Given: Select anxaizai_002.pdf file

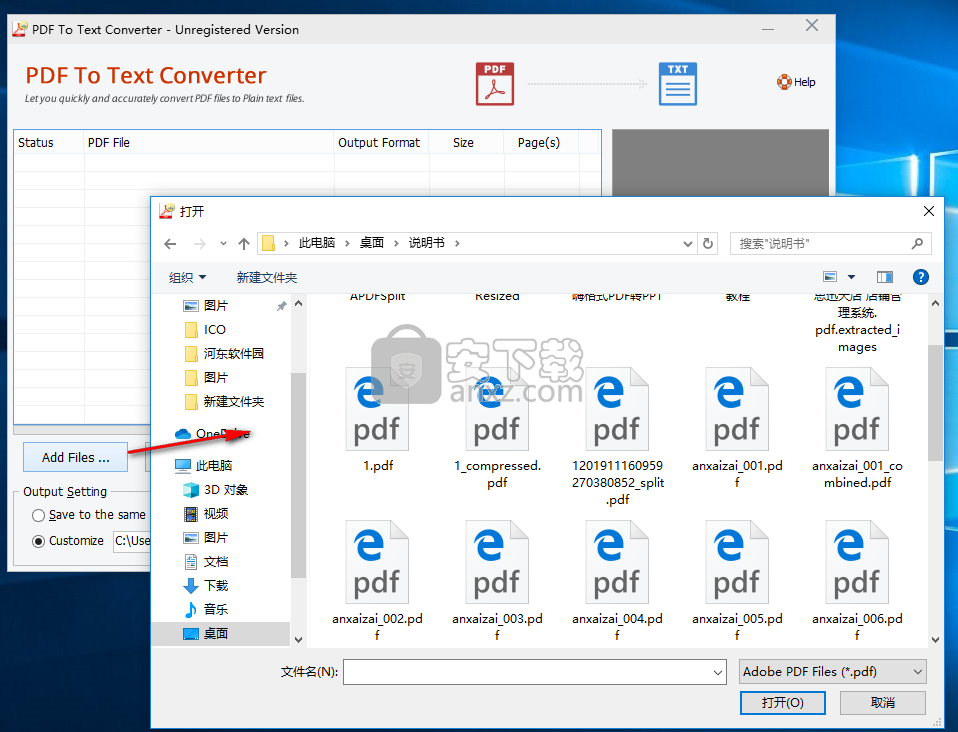Looking at the screenshot, I should pyautogui.click(x=377, y=580).
